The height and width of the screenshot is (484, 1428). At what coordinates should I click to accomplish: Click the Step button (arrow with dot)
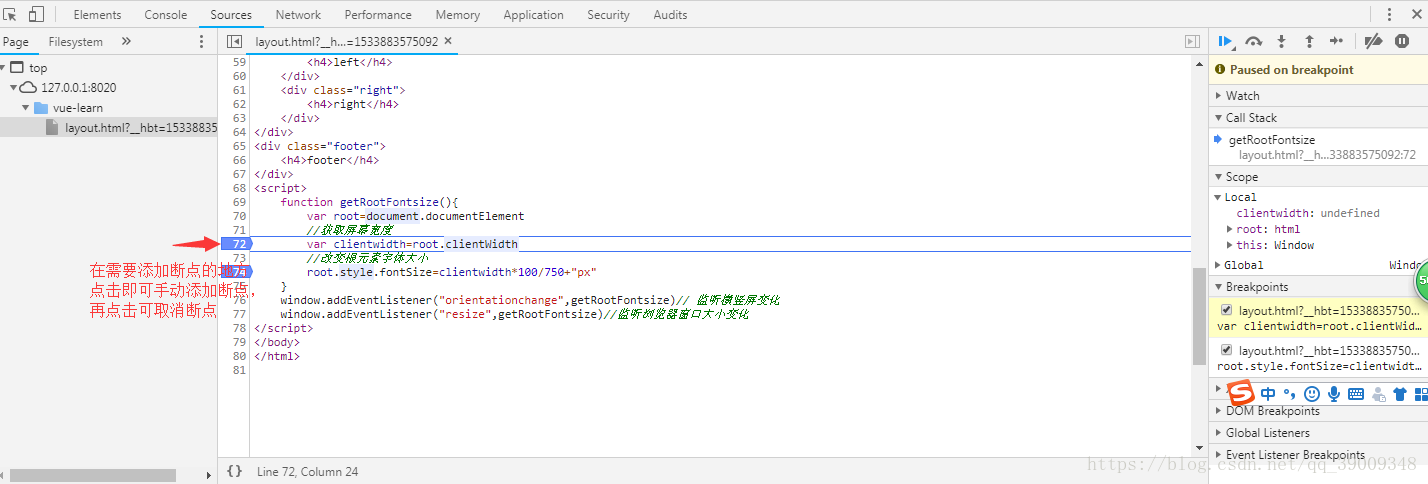click(x=1336, y=41)
